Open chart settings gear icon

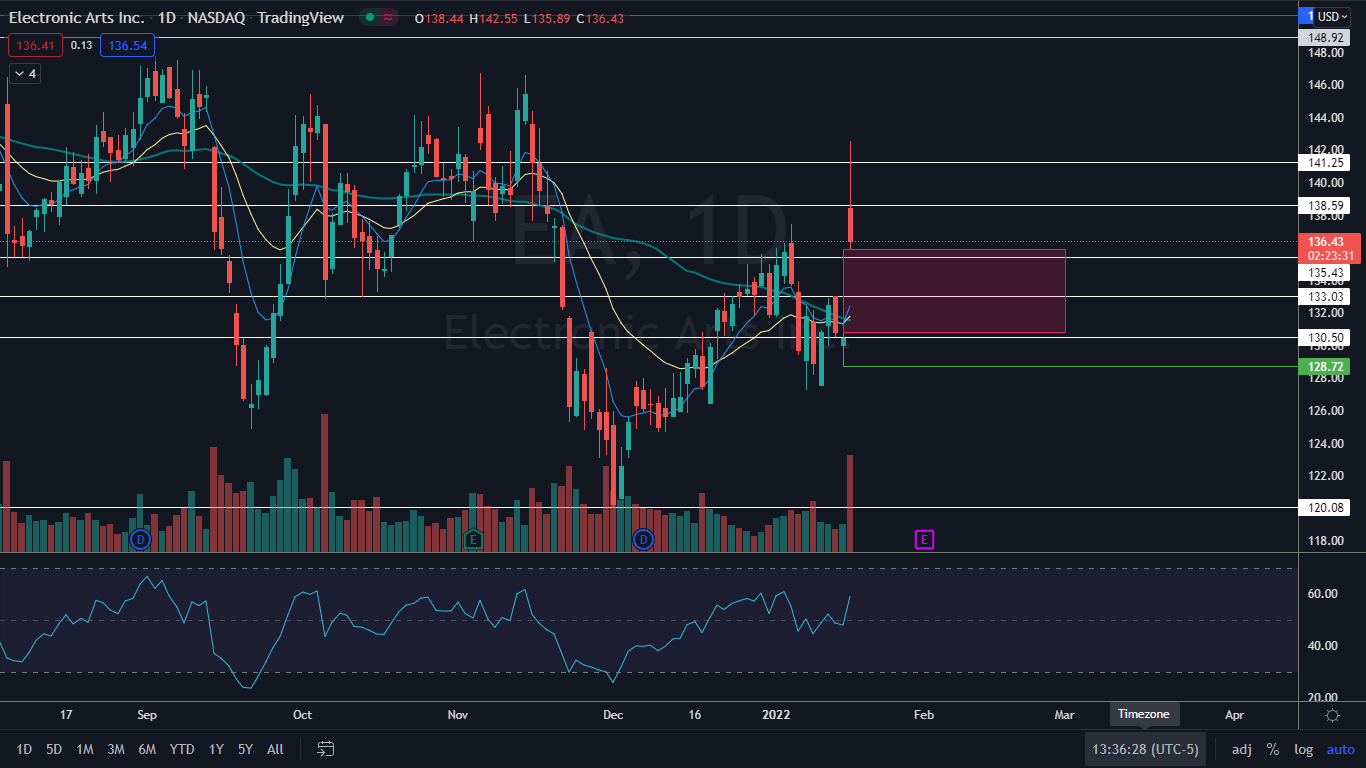[x=1332, y=715]
